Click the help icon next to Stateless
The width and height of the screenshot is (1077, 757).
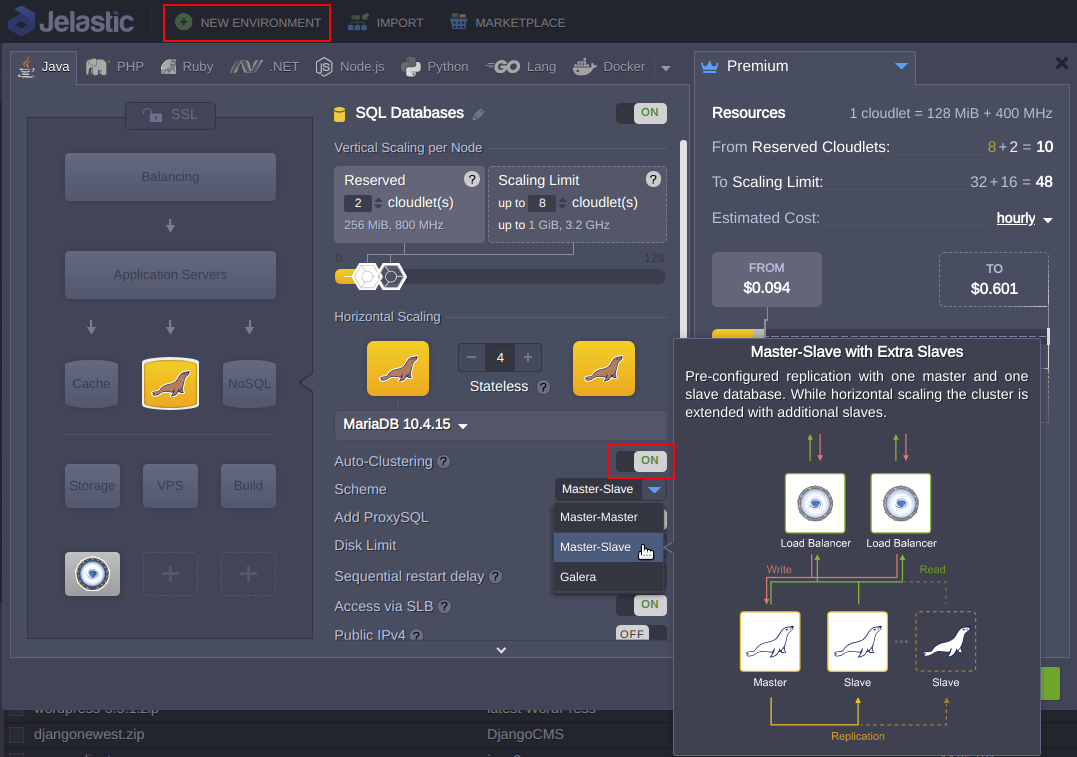543,387
